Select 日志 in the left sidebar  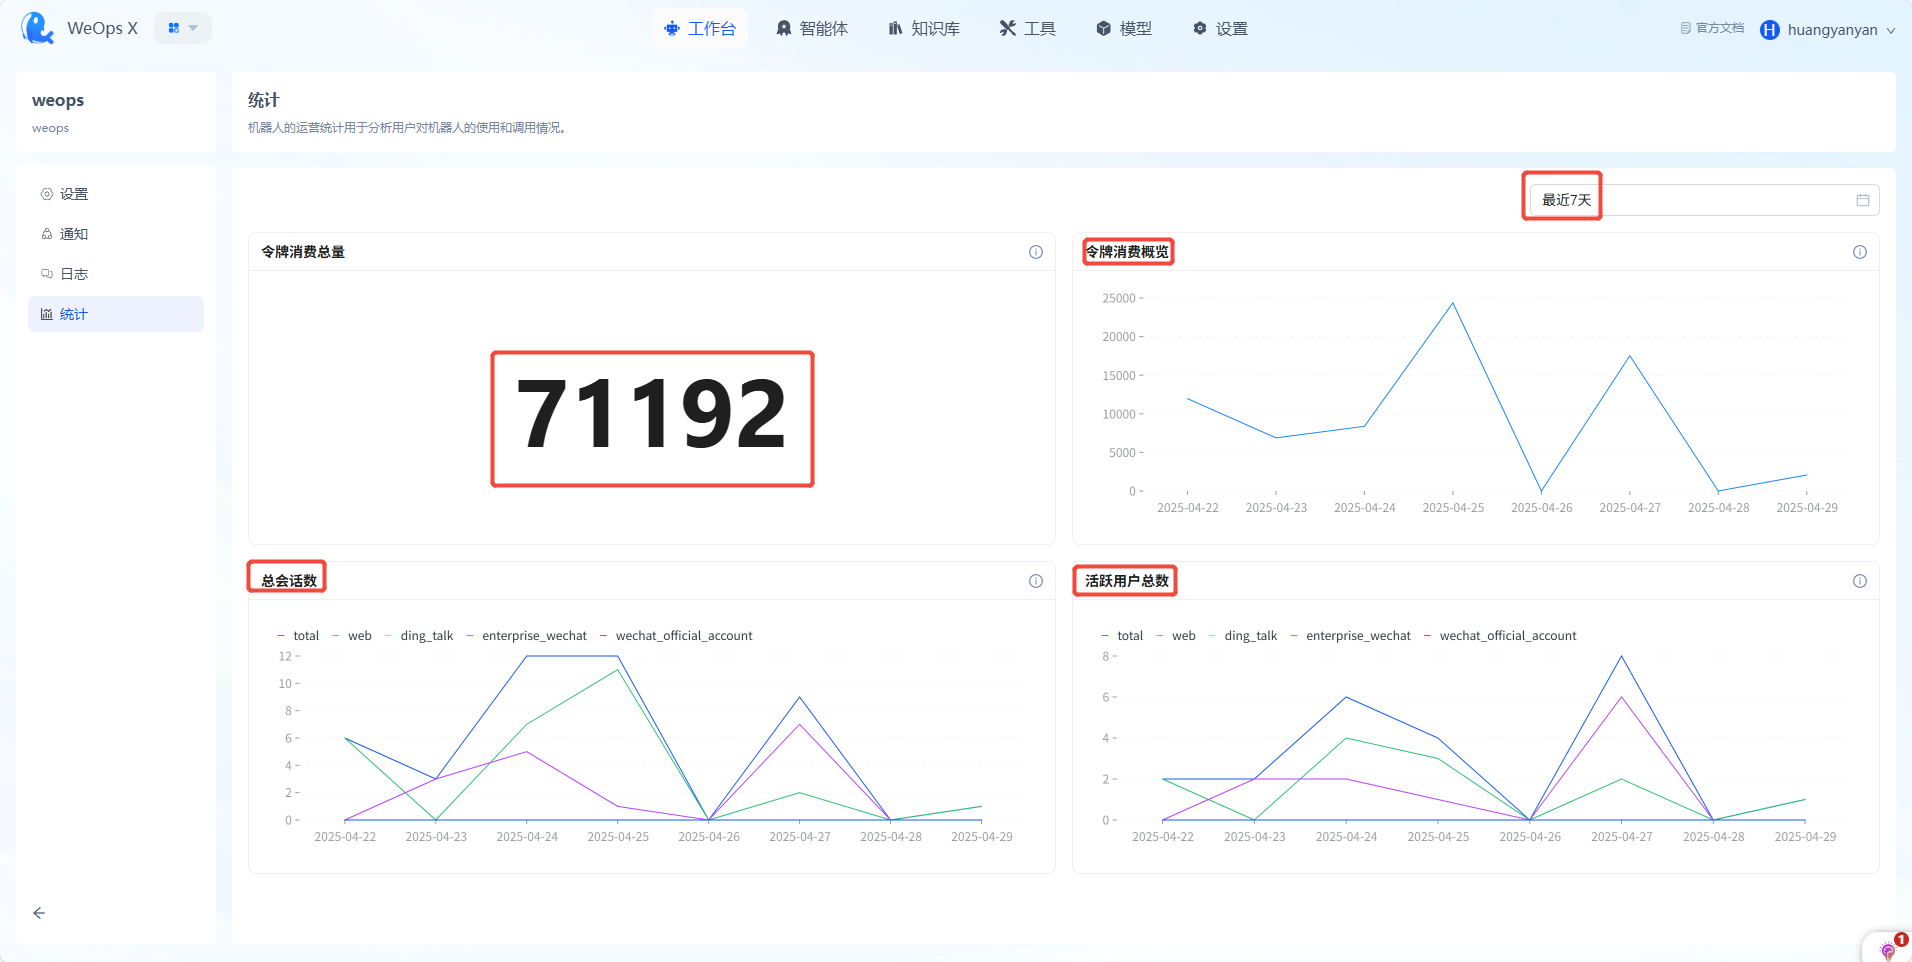coord(116,274)
